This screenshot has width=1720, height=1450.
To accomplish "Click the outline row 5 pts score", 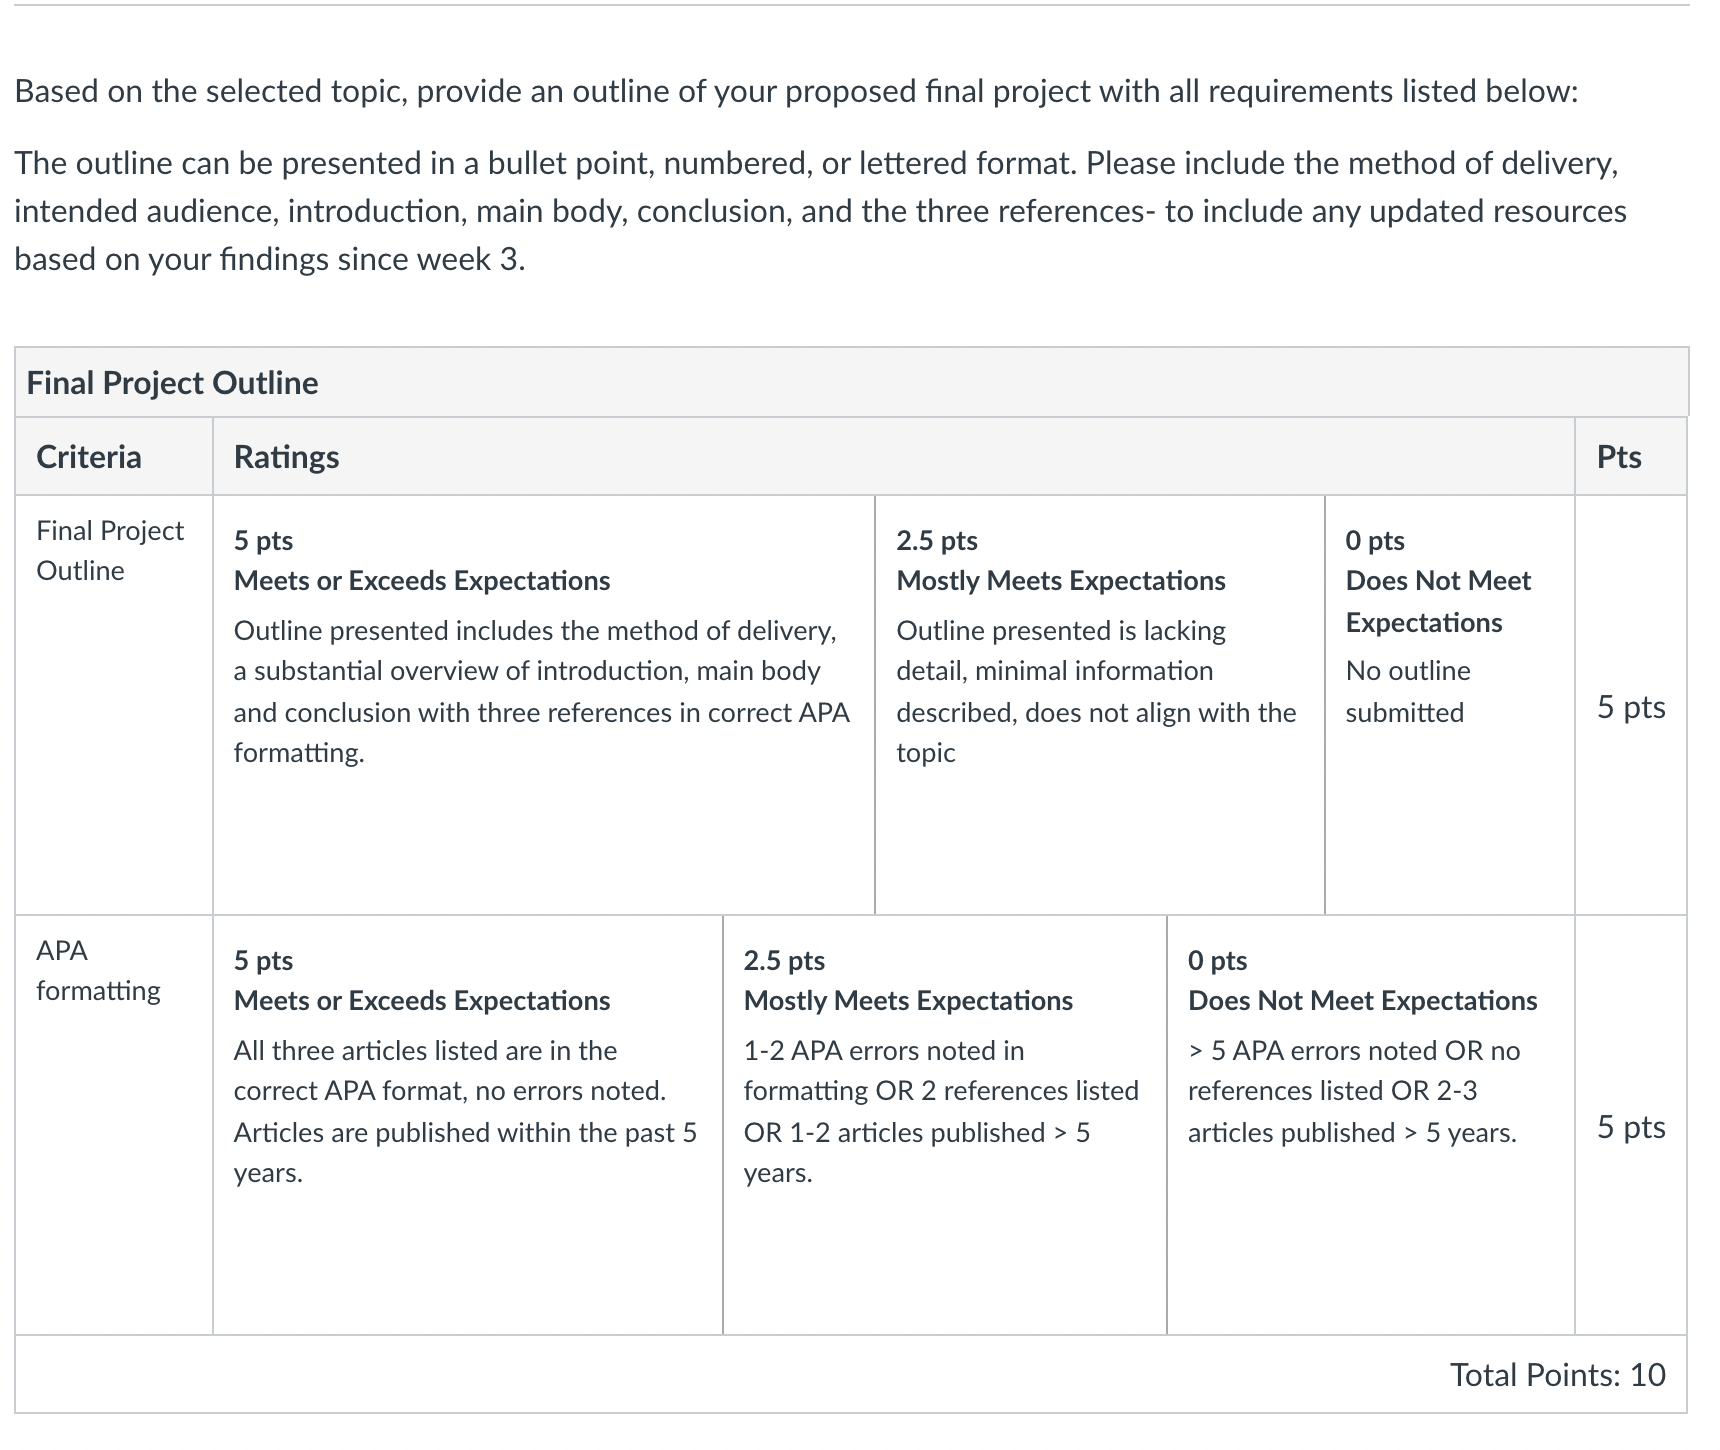I will pos(1631,707).
